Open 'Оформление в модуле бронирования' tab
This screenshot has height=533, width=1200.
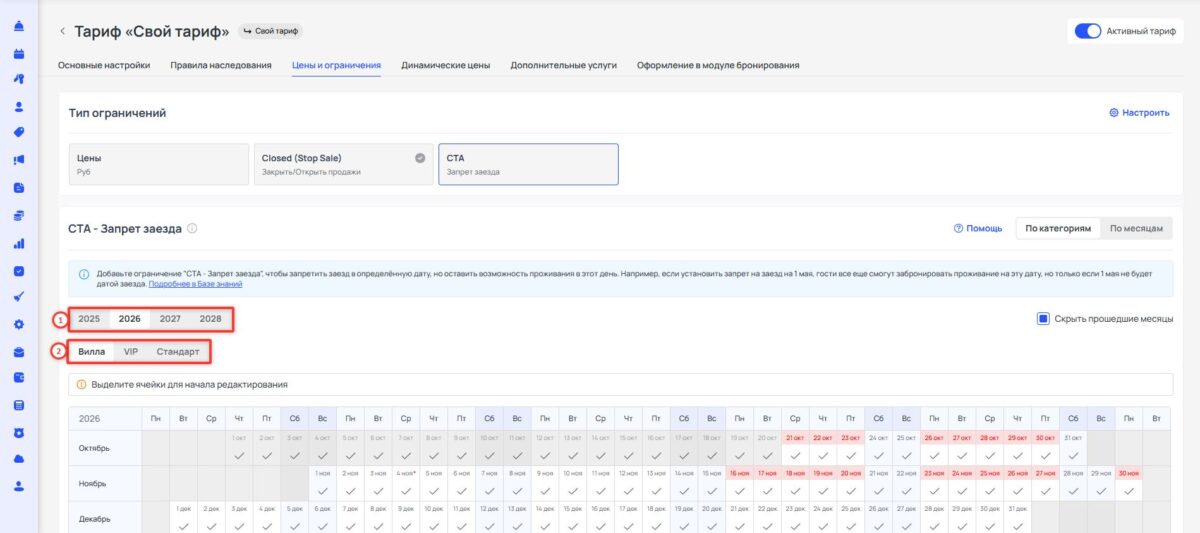pos(718,65)
